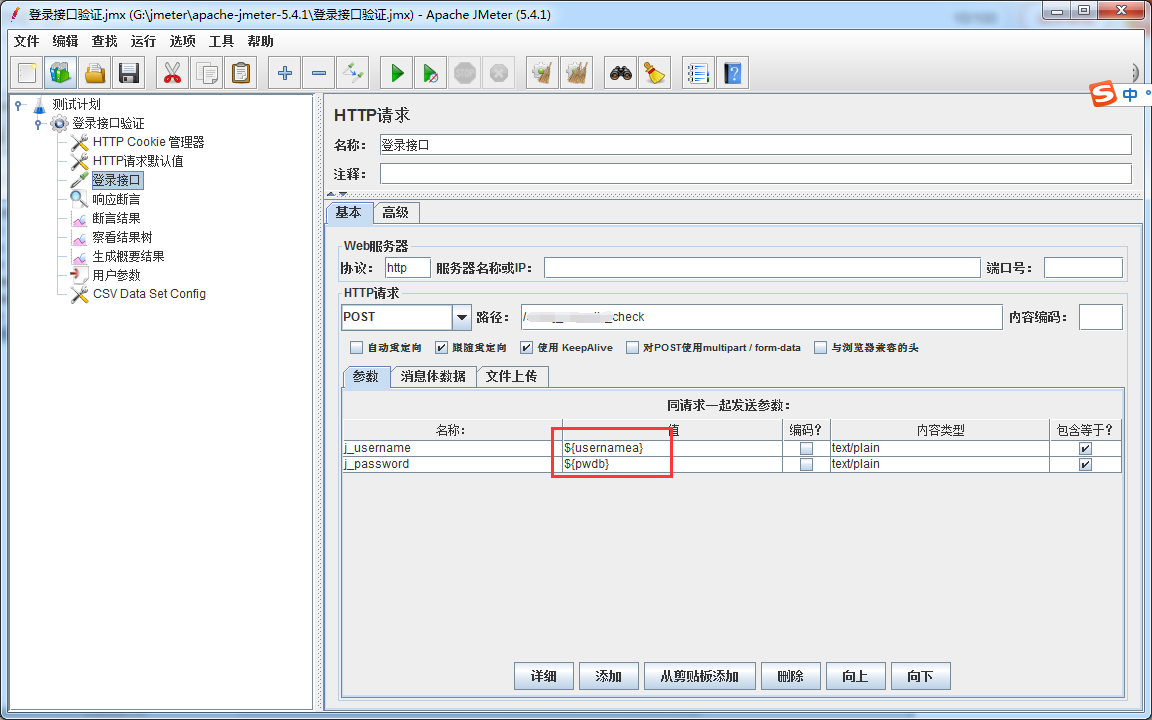Reset search with the yellow brush icon
1152x720 pixels.
tap(654, 73)
